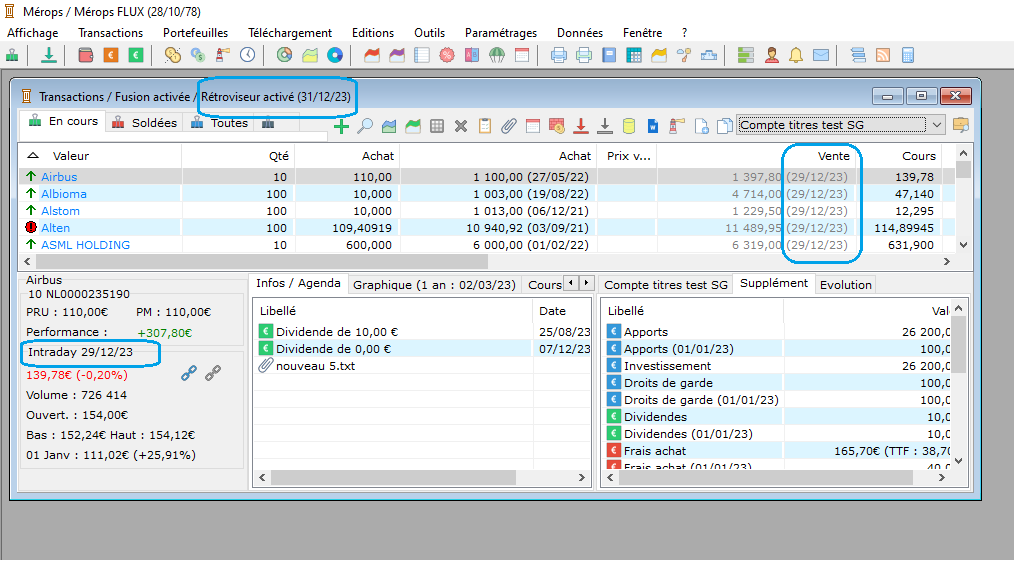
Task: Click the green download arrow in main toolbar
Action: click(x=49, y=56)
